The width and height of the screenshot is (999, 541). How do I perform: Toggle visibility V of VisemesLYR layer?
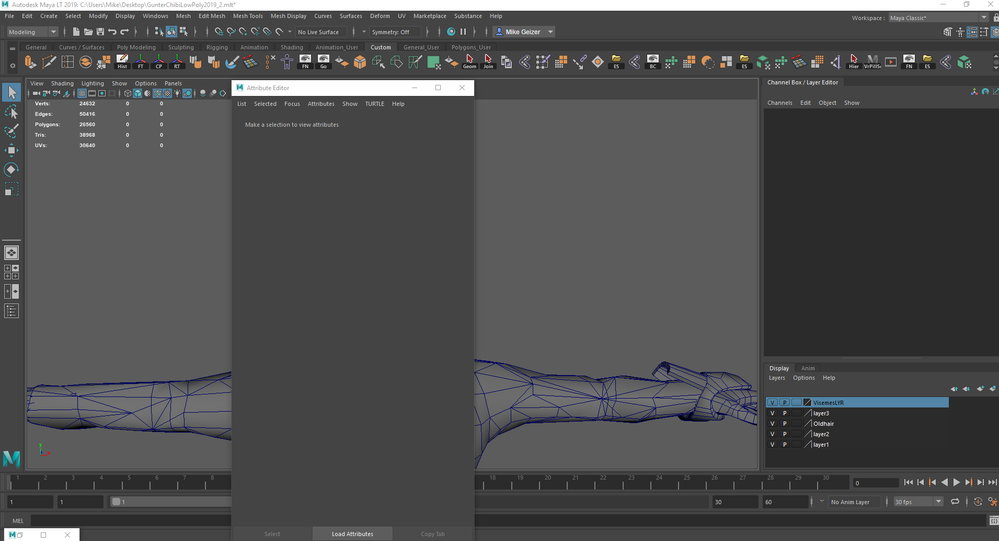tap(772, 403)
